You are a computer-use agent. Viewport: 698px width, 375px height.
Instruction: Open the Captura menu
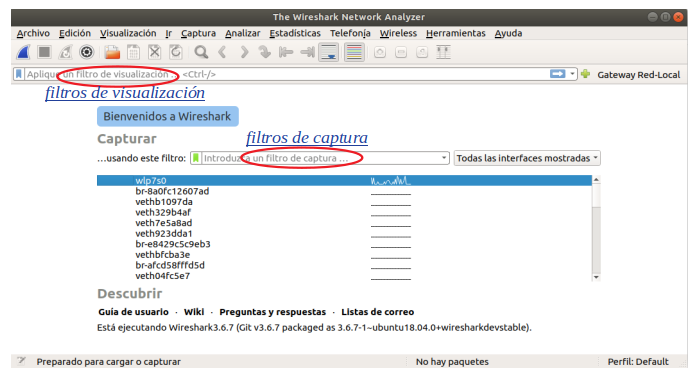click(x=198, y=33)
